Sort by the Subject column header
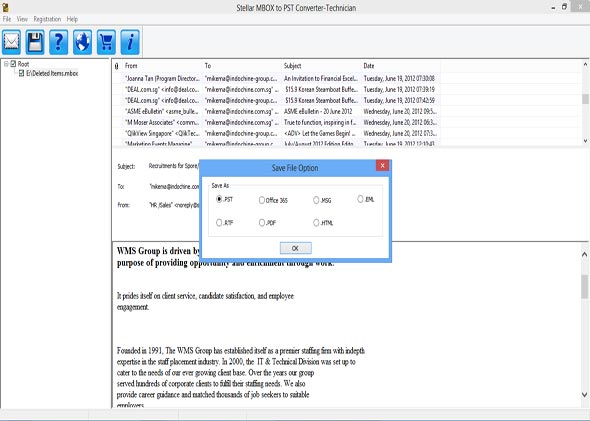The width and height of the screenshot is (590, 421). coord(321,66)
